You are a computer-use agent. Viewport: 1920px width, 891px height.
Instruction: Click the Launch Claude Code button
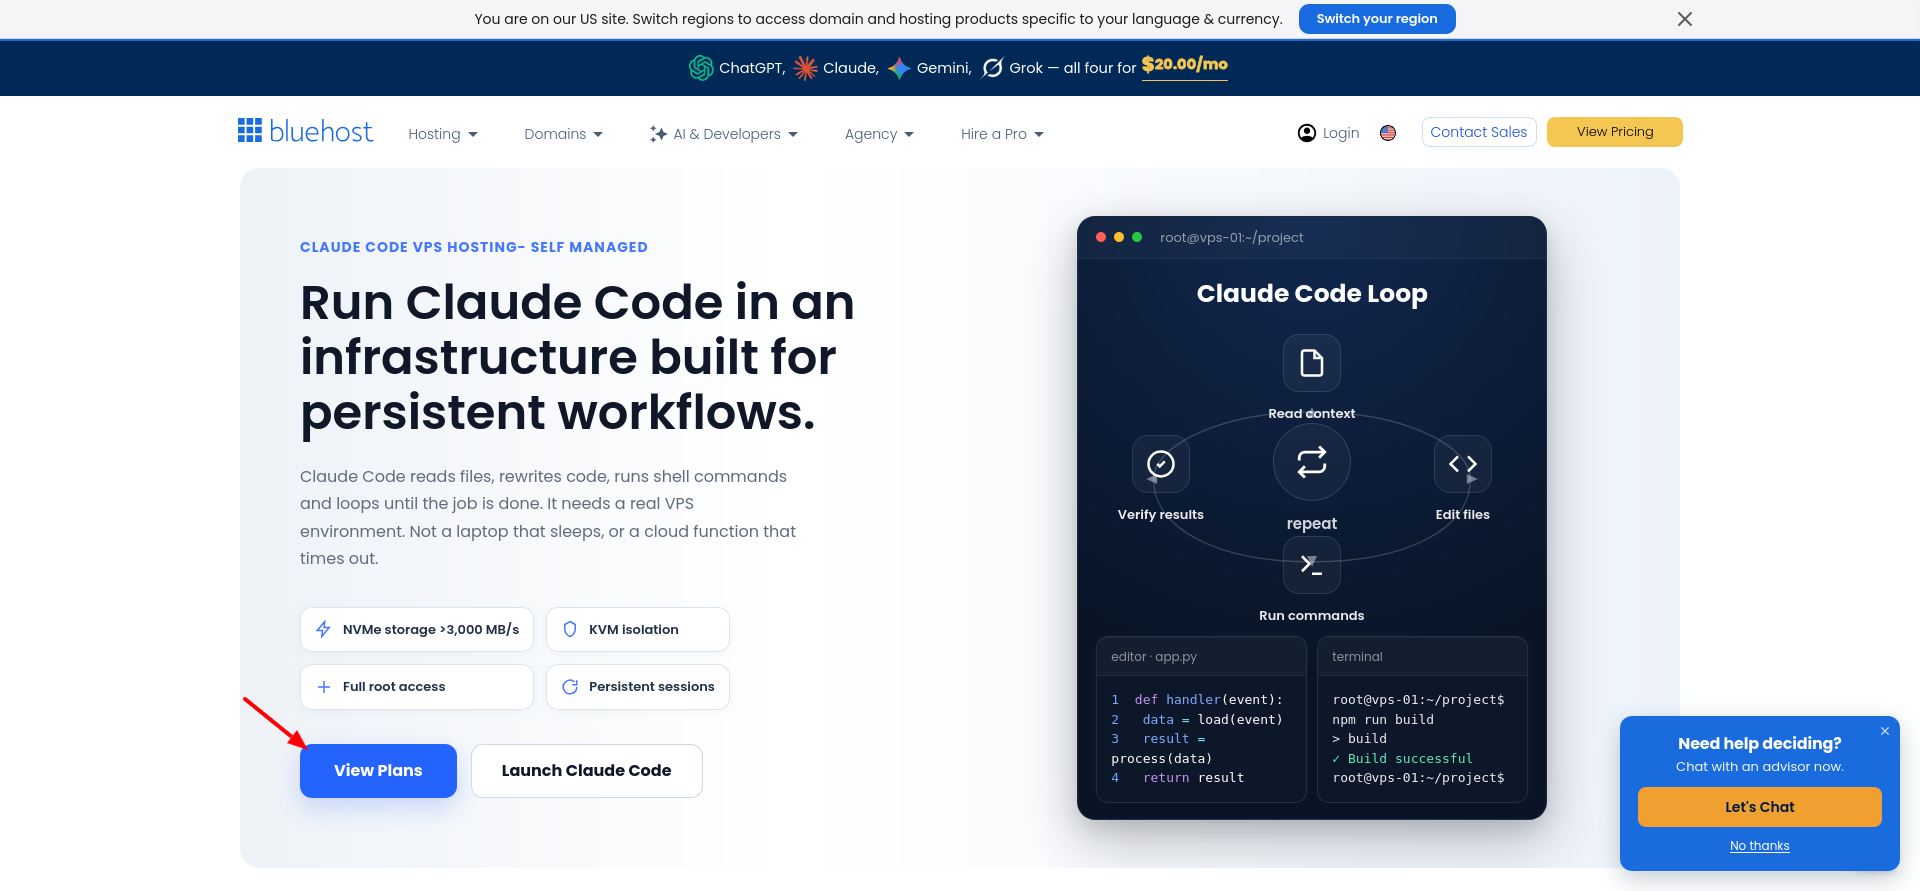coord(587,771)
